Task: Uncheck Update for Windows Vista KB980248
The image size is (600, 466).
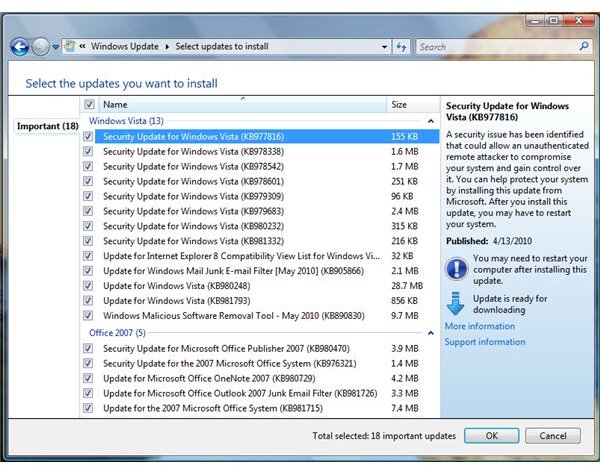Action: point(88,286)
